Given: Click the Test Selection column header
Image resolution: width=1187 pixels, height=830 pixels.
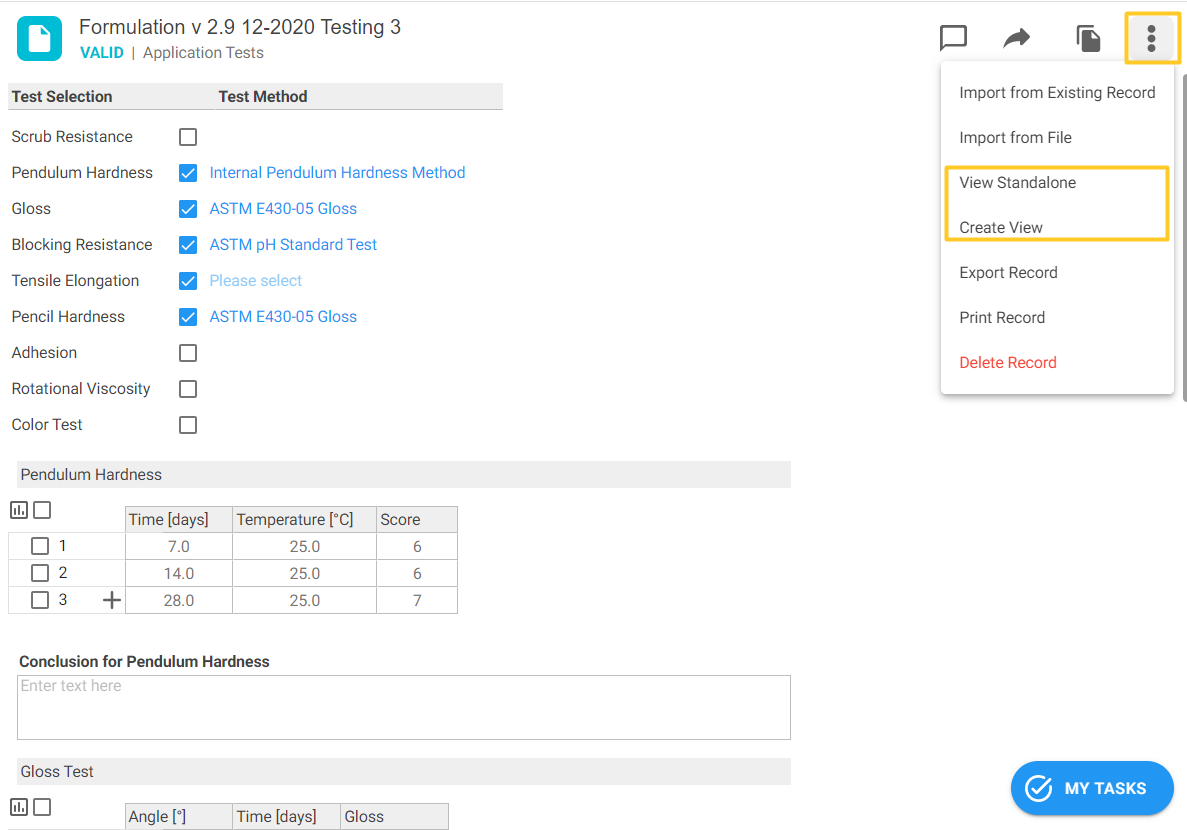Looking at the screenshot, I should [x=111, y=97].
